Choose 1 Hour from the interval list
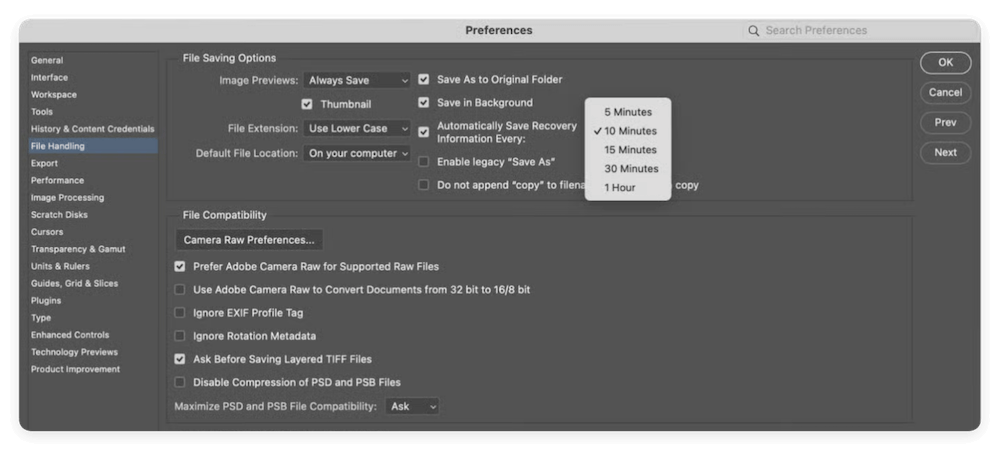Viewport: 1000px width, 450px height. point(628,188)
